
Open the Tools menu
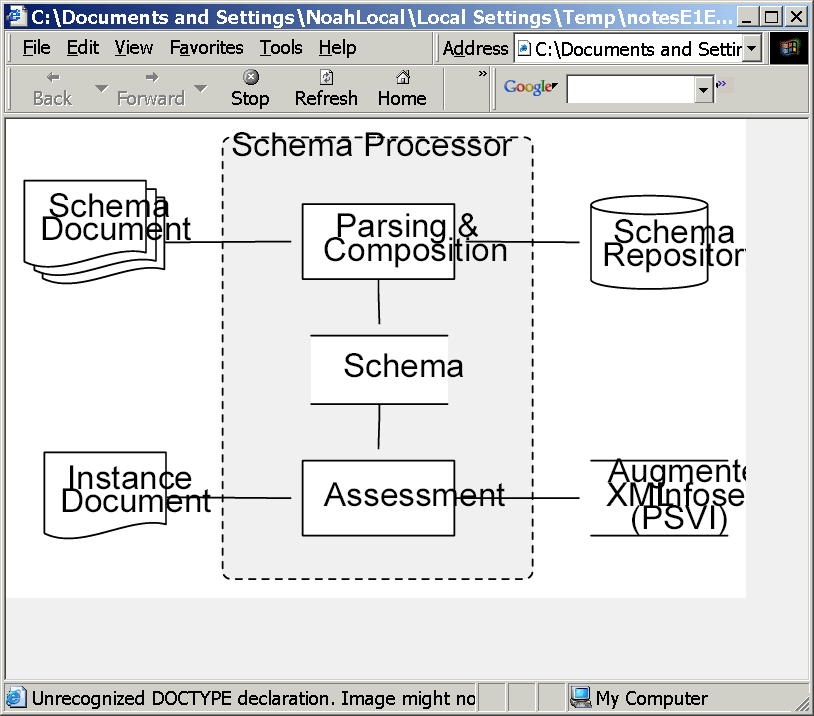[281, 48]
